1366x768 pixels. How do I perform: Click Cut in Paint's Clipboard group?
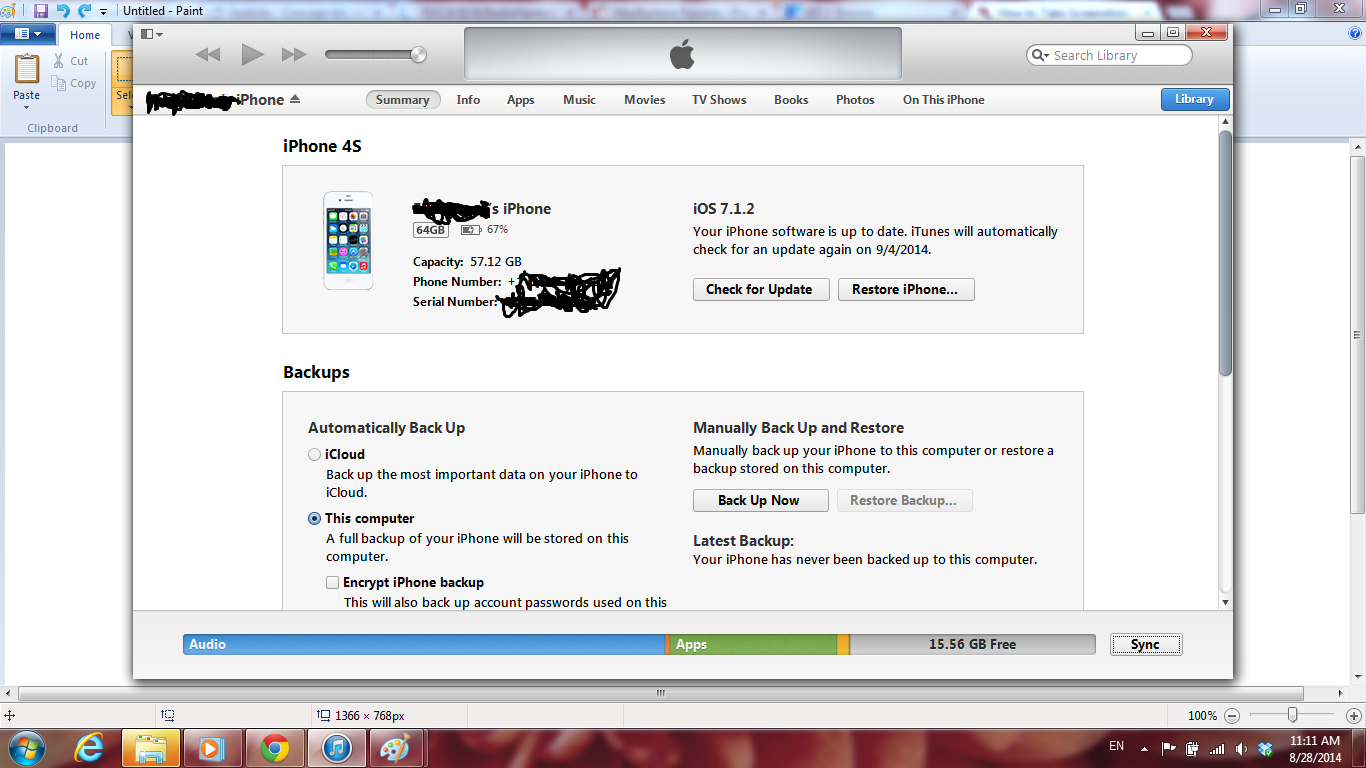click(71, 61)
